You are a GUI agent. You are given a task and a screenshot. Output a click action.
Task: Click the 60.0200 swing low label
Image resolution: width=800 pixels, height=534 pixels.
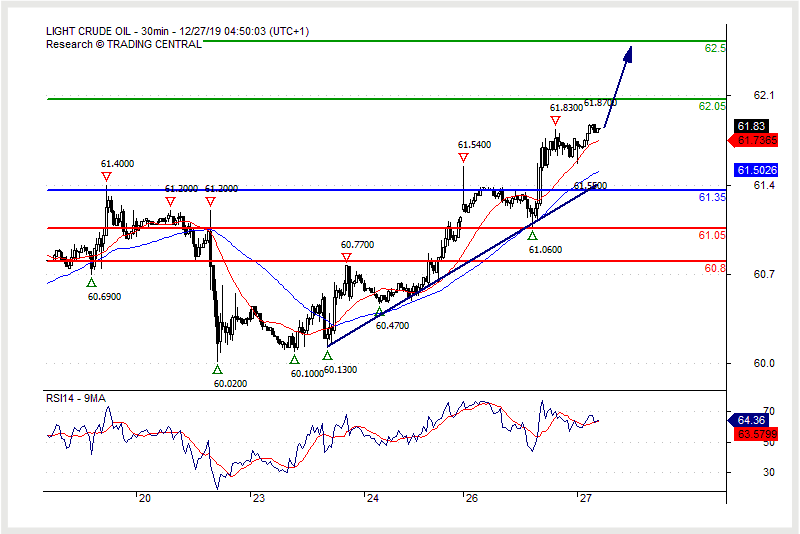230,384
